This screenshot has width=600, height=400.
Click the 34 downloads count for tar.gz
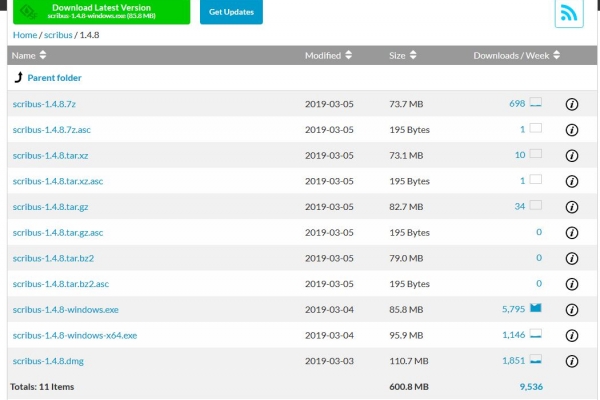pyautogui.click(x=520, y=206)
